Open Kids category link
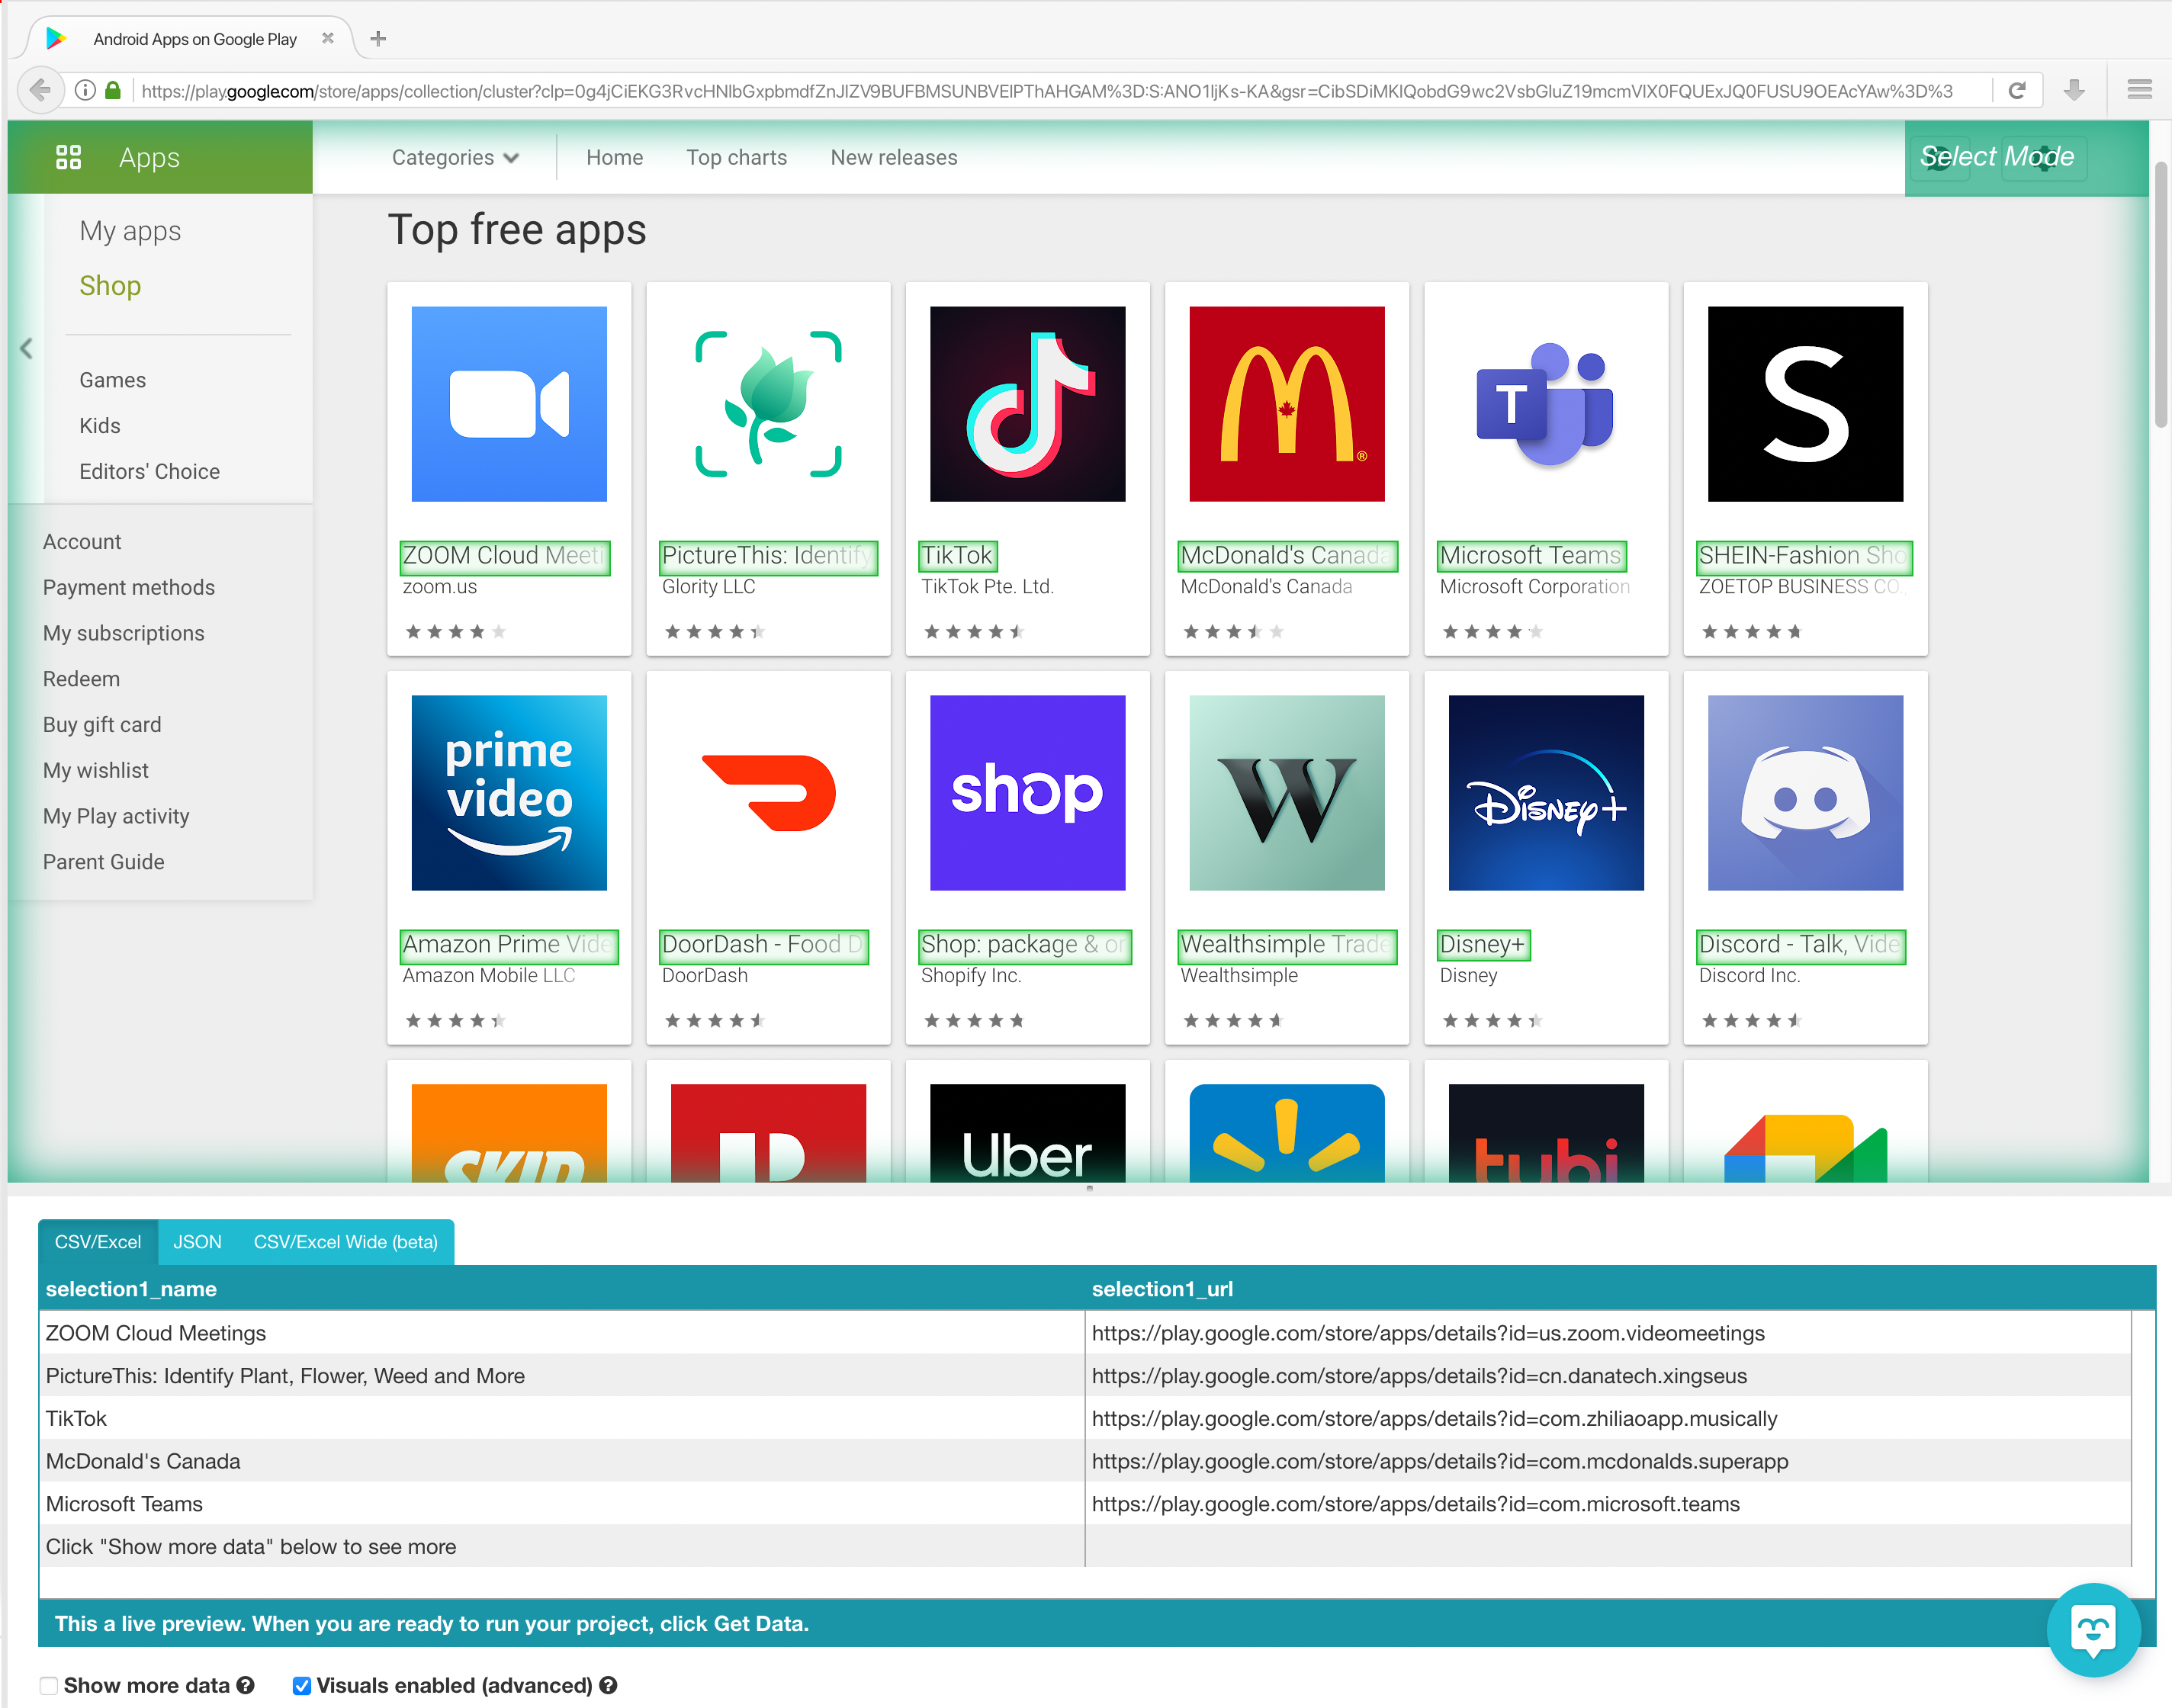 (99, 426)
